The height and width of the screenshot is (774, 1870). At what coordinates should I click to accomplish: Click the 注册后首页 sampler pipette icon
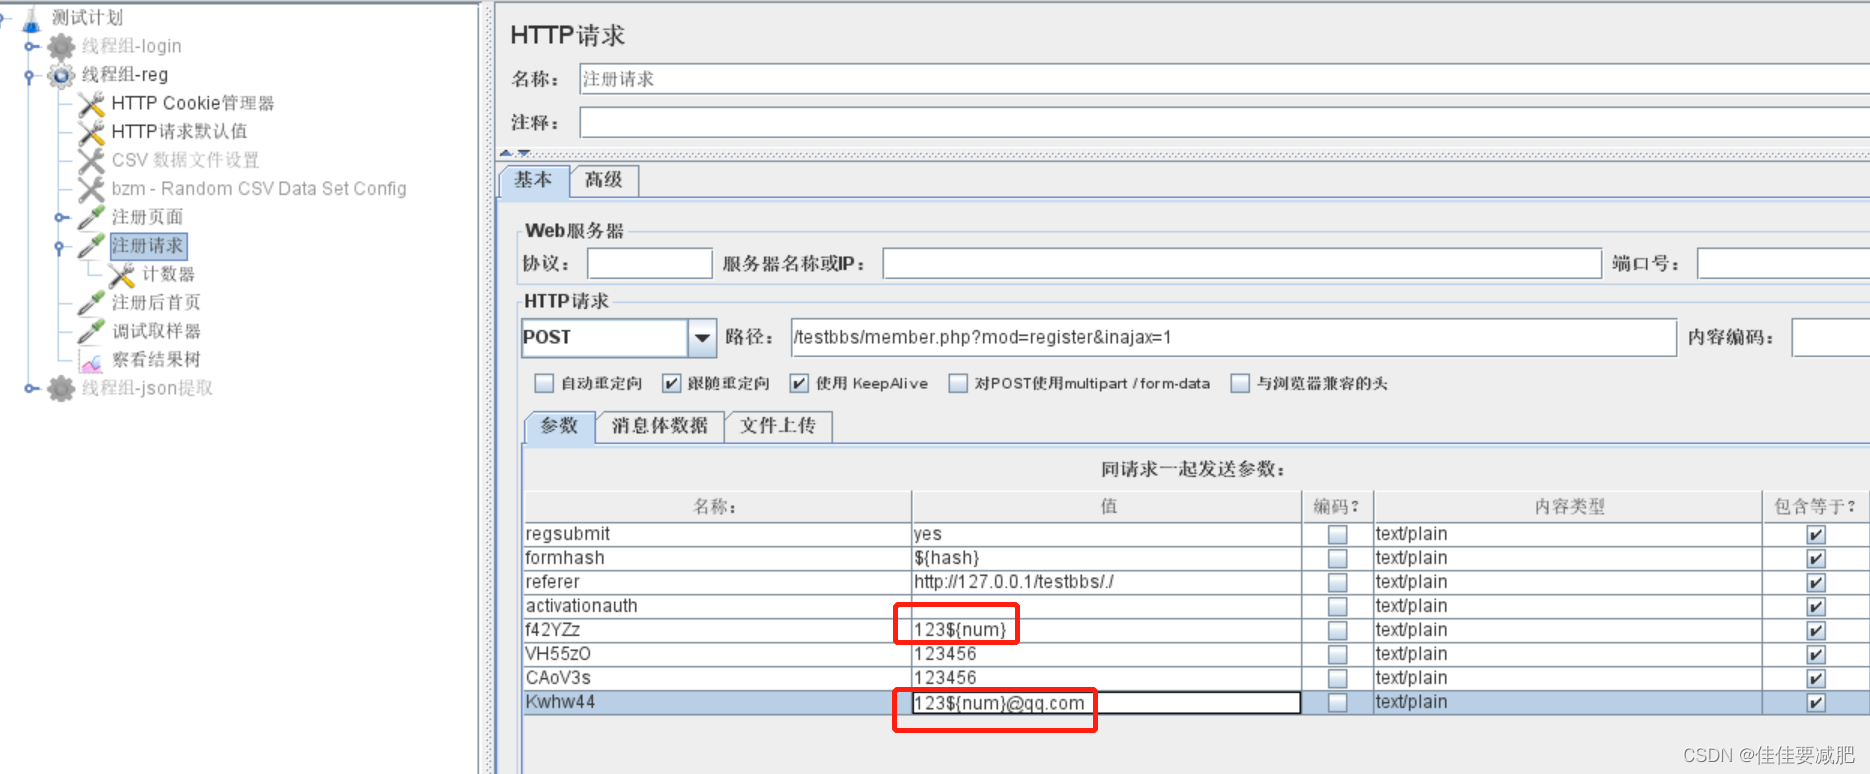pyautogui.click(x=91, y=302)
